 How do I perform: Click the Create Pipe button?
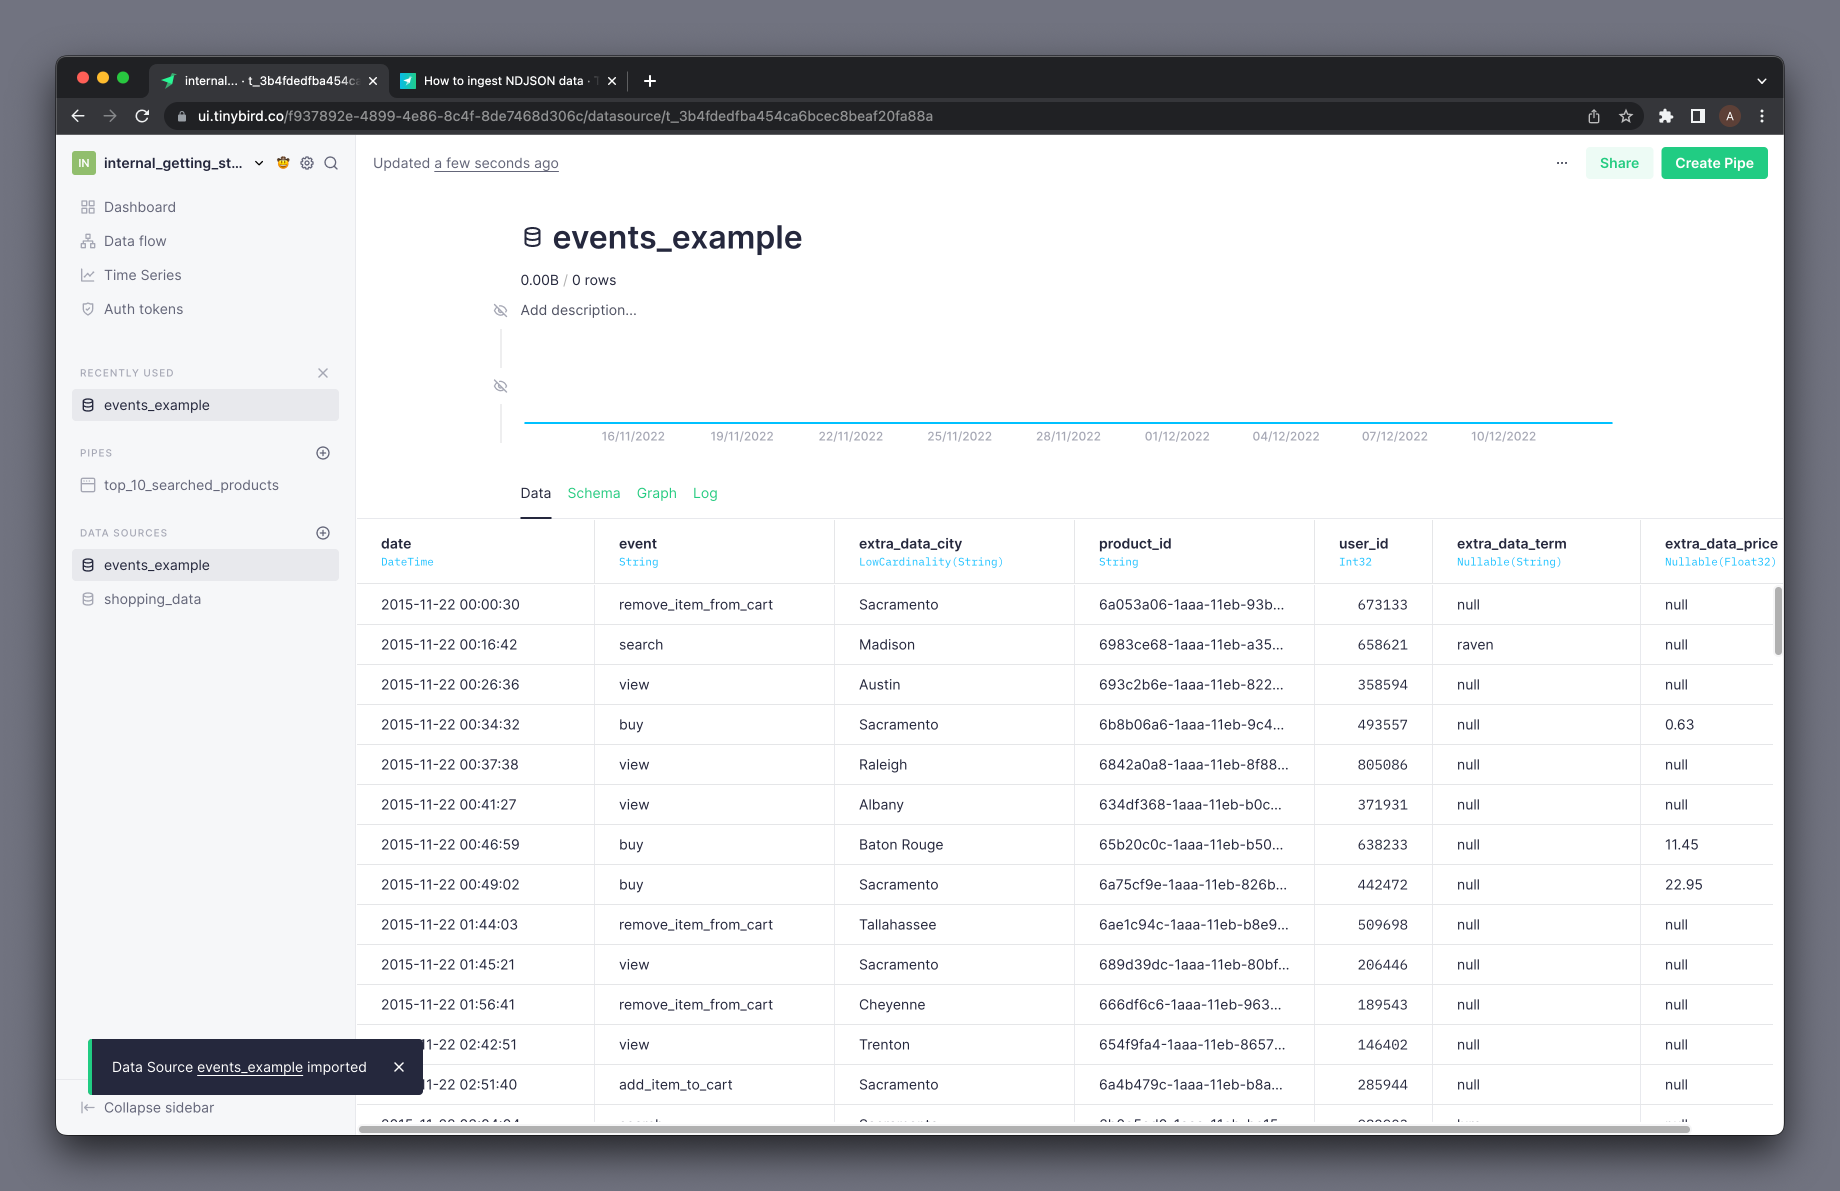[x=1714, y=163]
